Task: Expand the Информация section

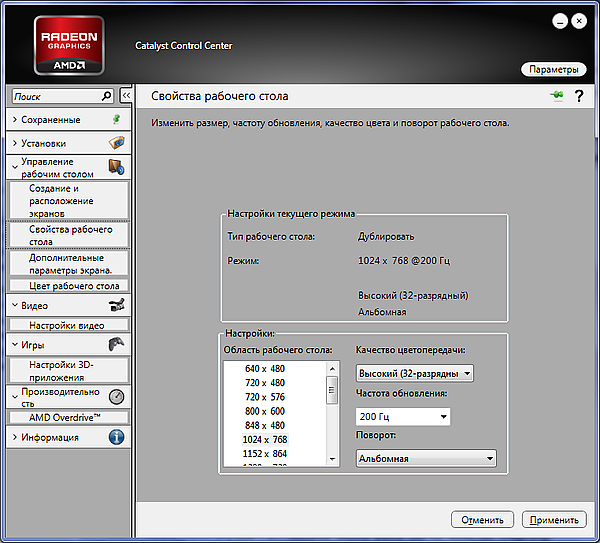Action: tap(15, 437)
